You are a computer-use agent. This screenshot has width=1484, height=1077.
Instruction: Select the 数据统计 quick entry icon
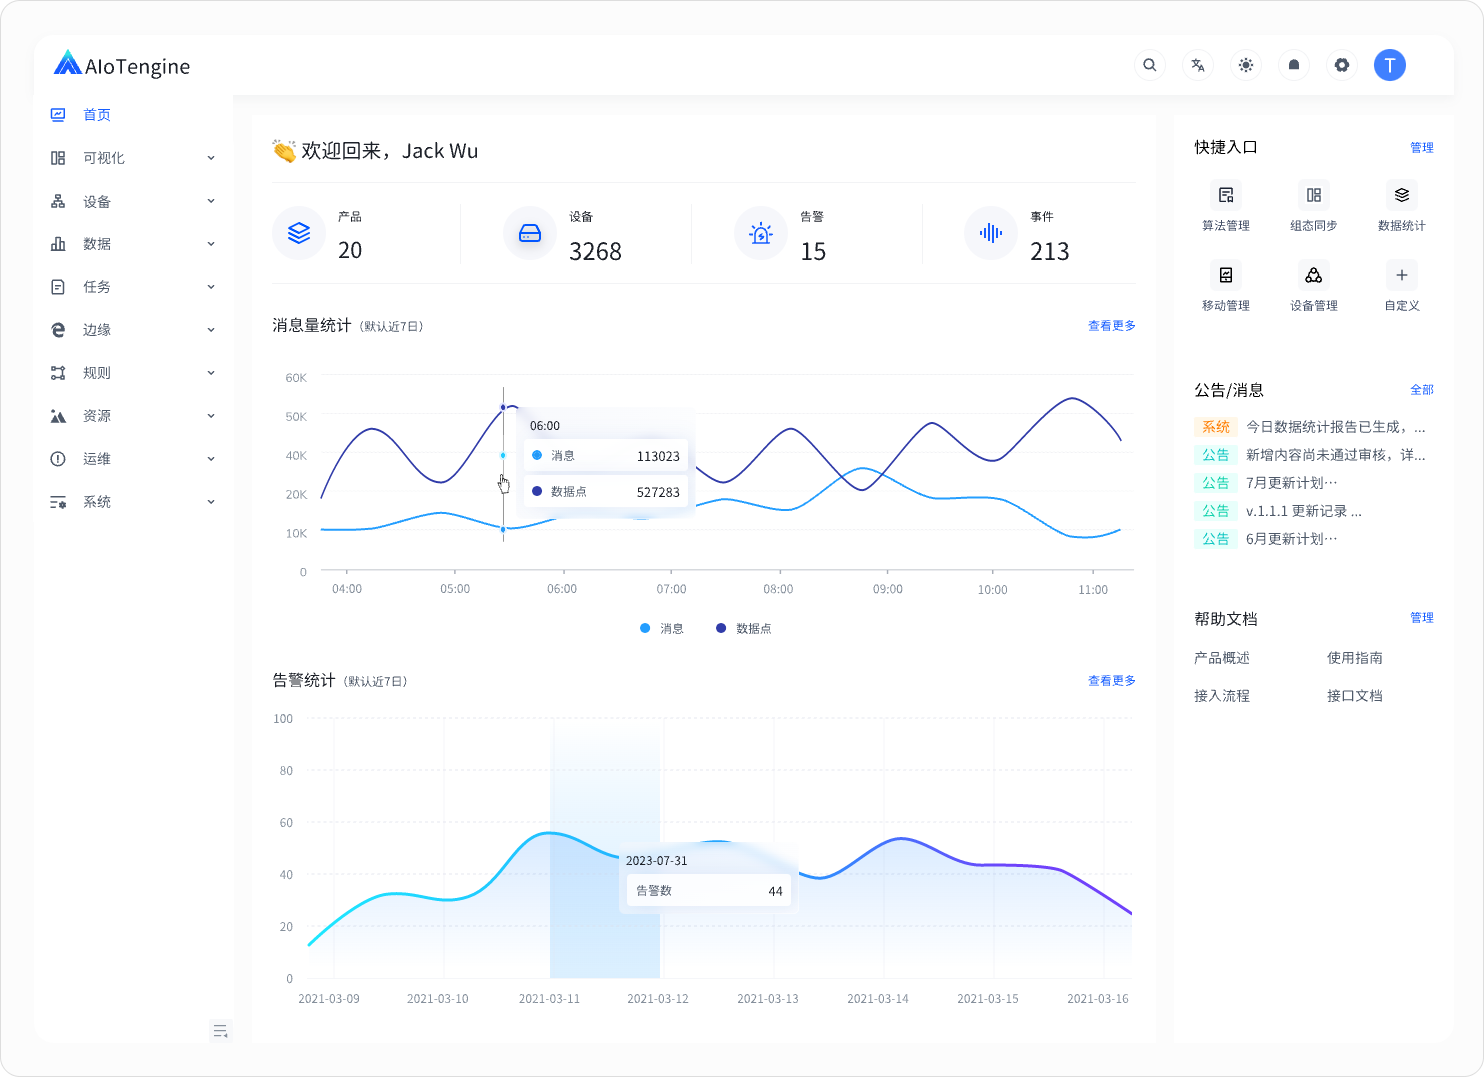1402,195
